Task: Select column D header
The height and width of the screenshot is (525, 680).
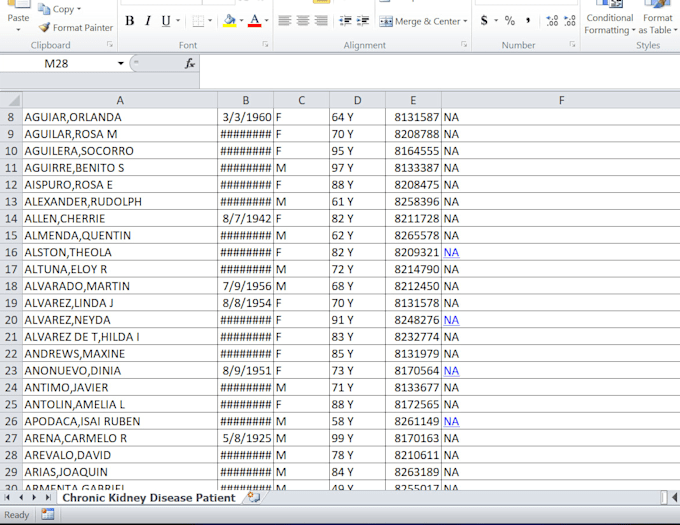Action: coord(357,100)
